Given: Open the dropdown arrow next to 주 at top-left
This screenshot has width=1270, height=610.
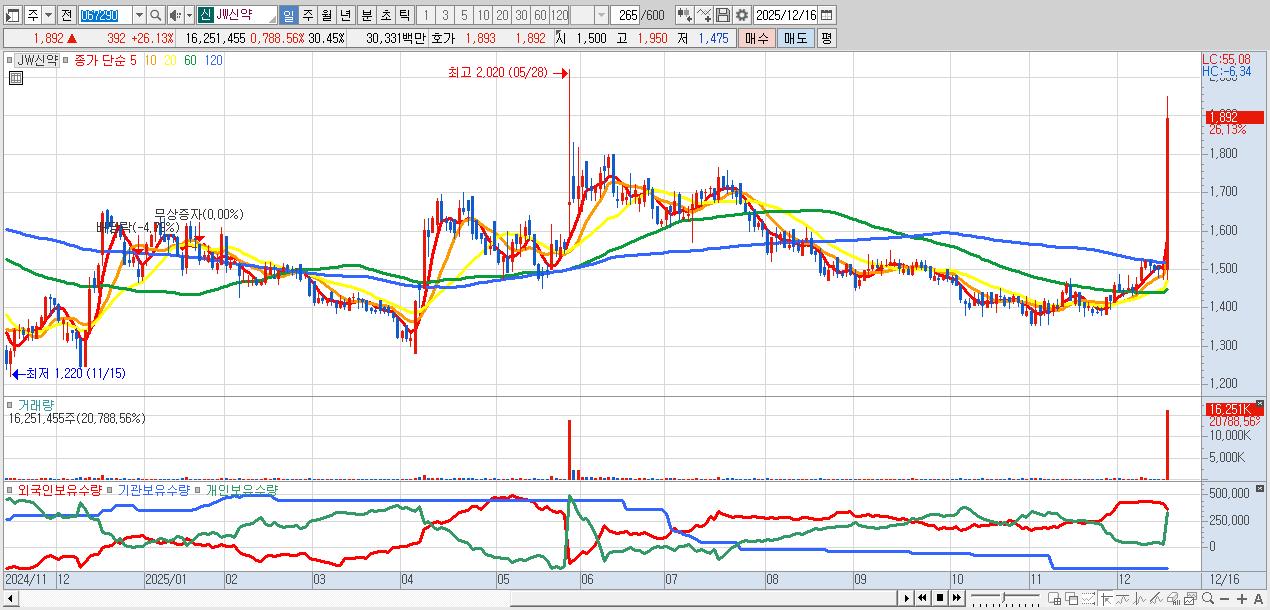Looking at the screenshot, I should (x=47, y=15).
